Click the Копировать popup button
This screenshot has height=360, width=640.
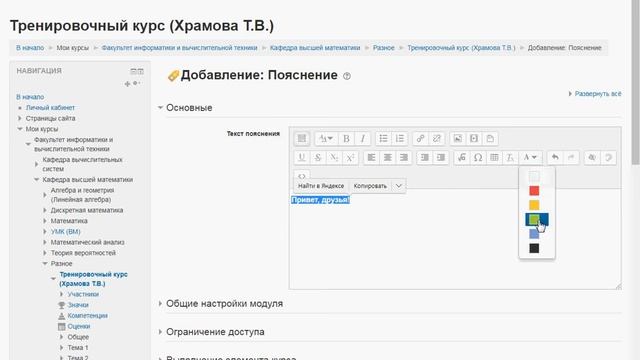coord(370,186)
